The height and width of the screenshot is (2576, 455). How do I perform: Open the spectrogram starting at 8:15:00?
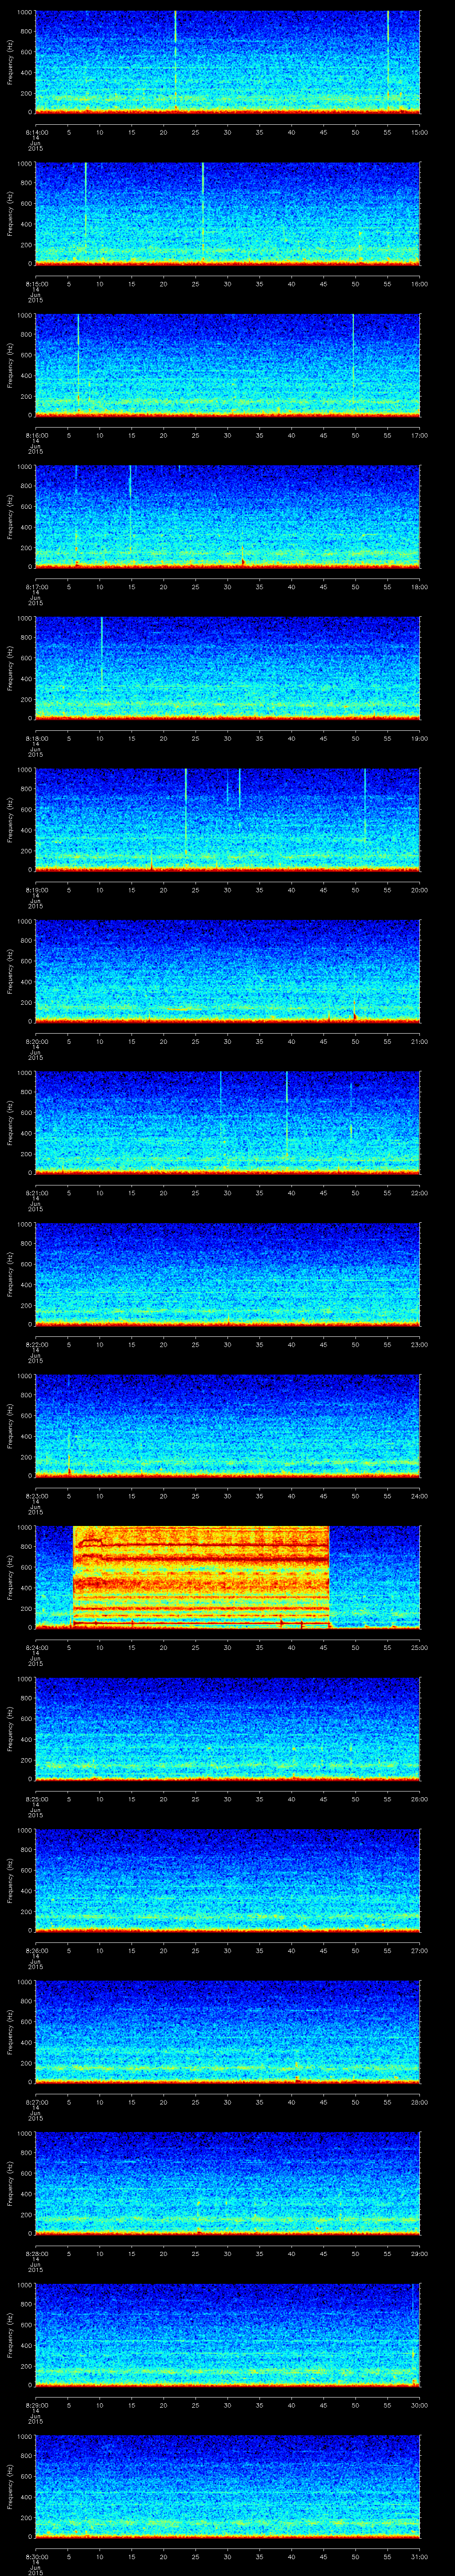227,213
